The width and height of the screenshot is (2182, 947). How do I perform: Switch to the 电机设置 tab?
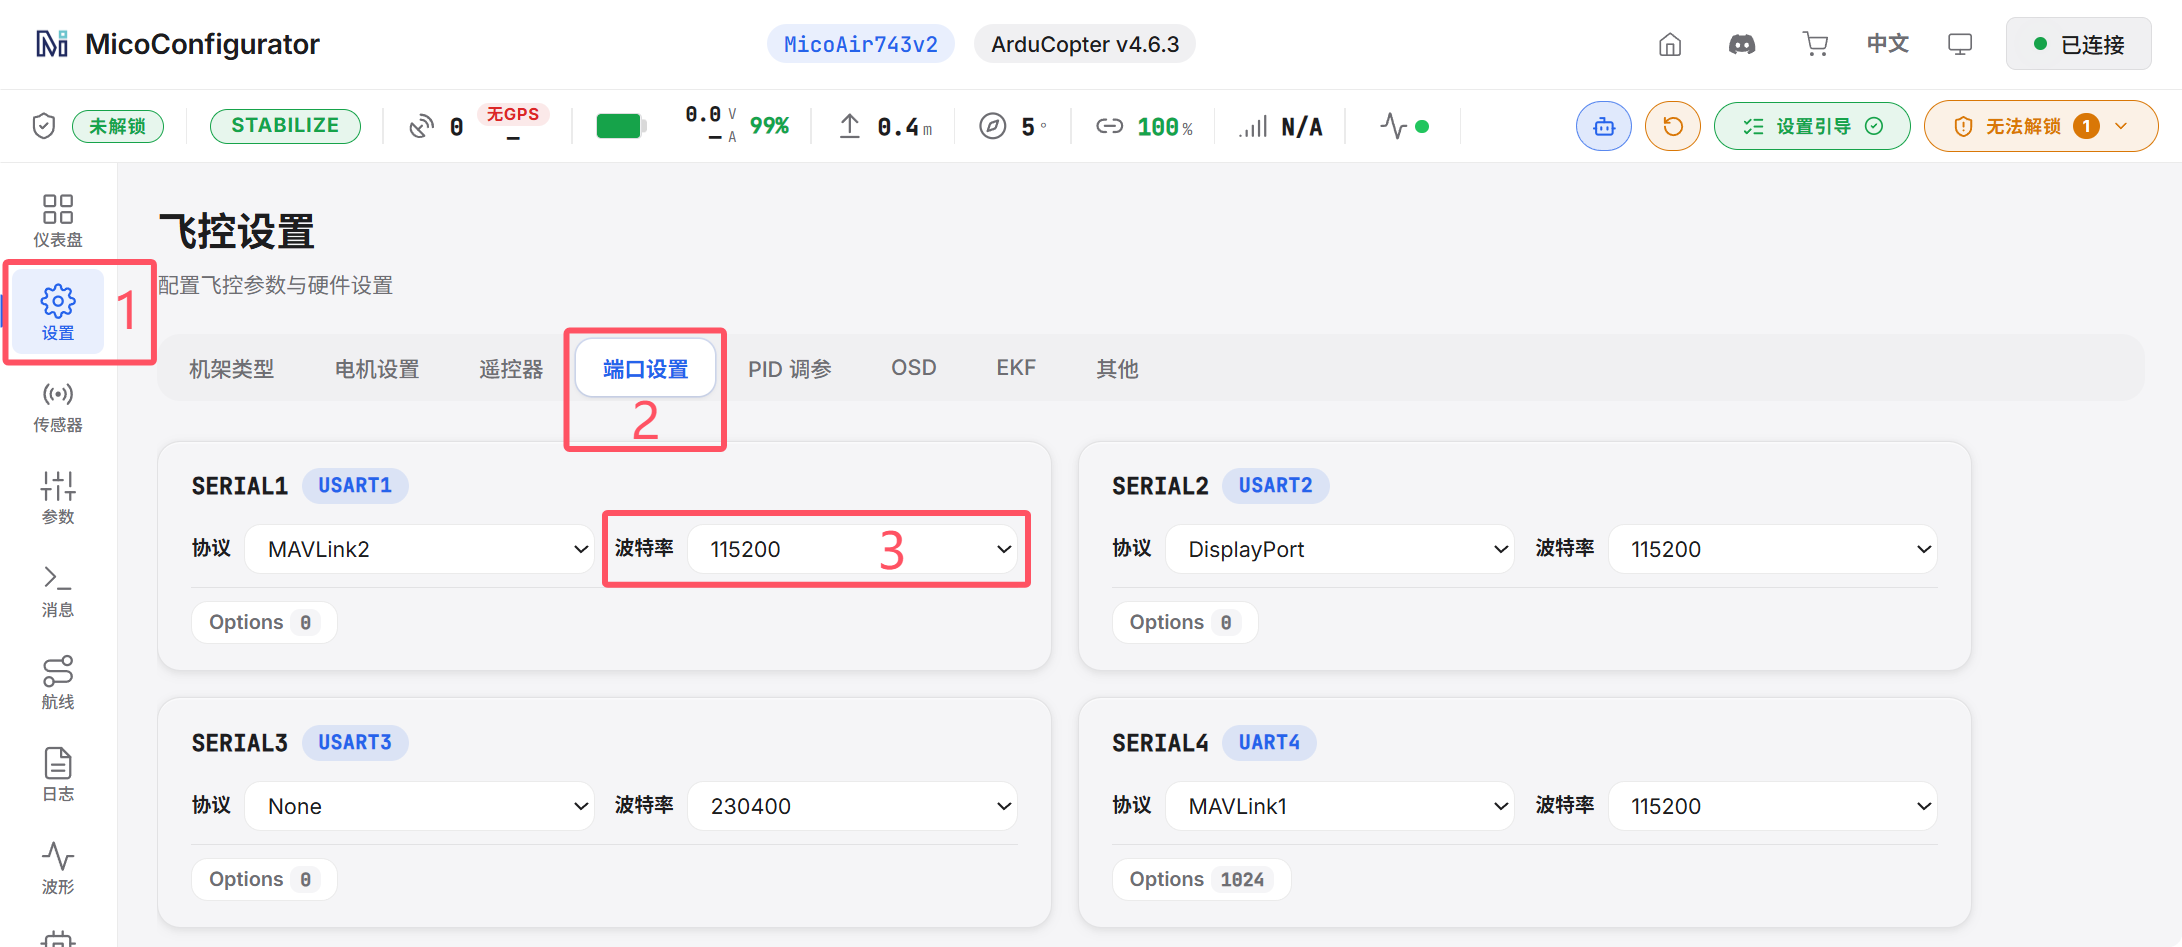pyautogui.click(x=377, y=369)
